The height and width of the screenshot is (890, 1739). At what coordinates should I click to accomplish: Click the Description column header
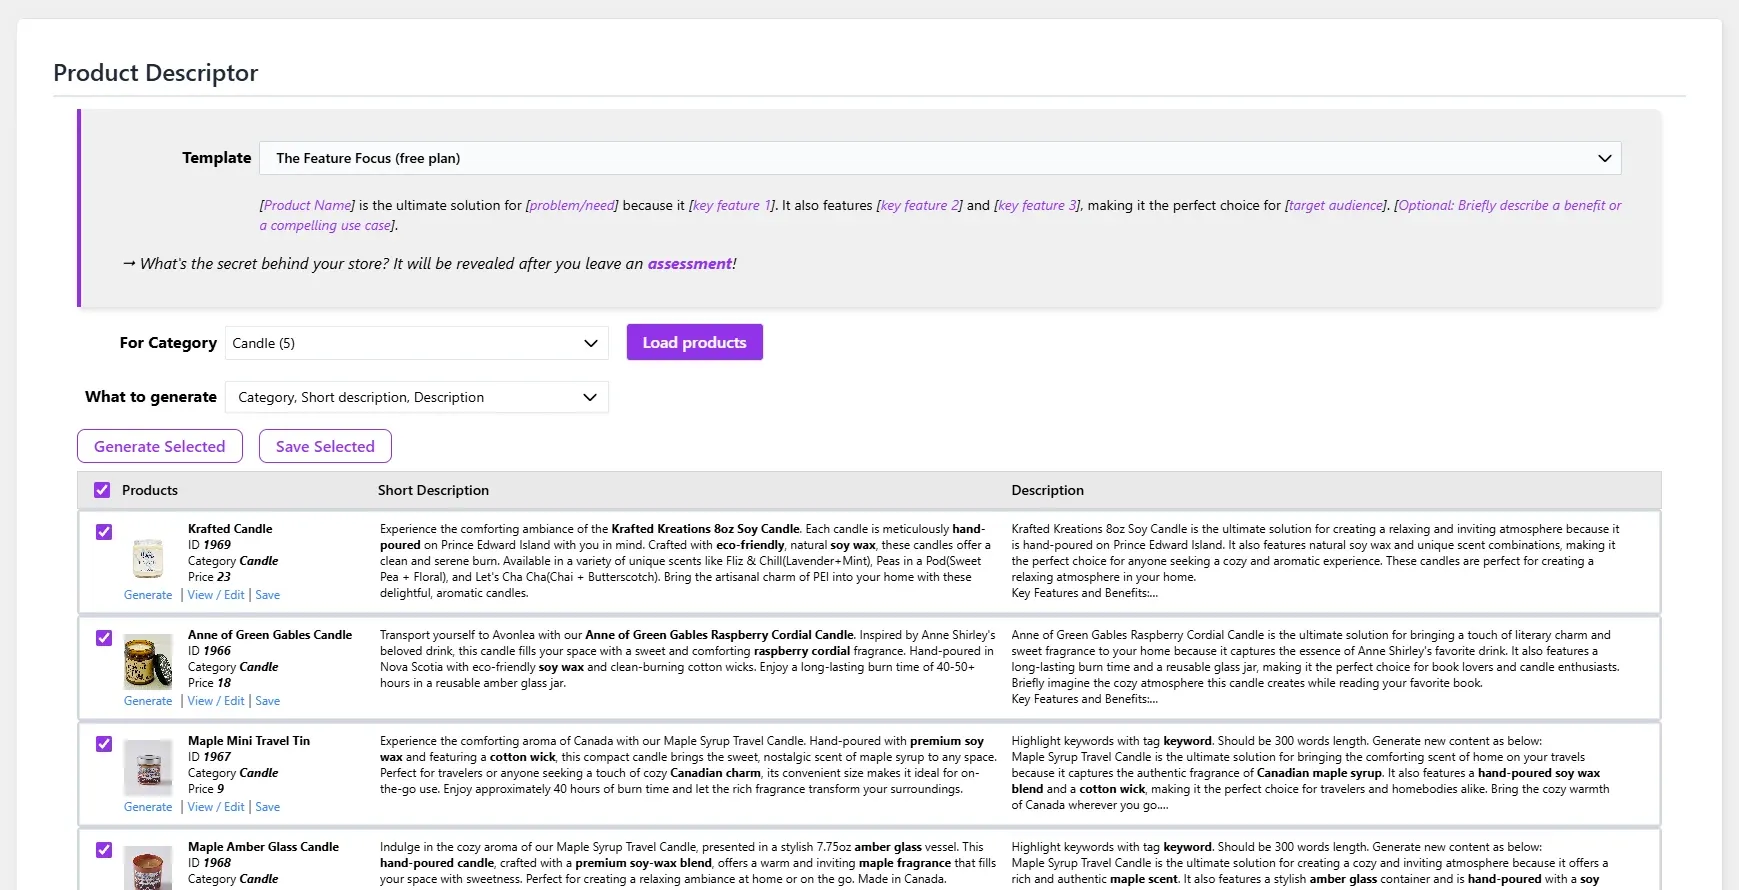coord(1047,490)
